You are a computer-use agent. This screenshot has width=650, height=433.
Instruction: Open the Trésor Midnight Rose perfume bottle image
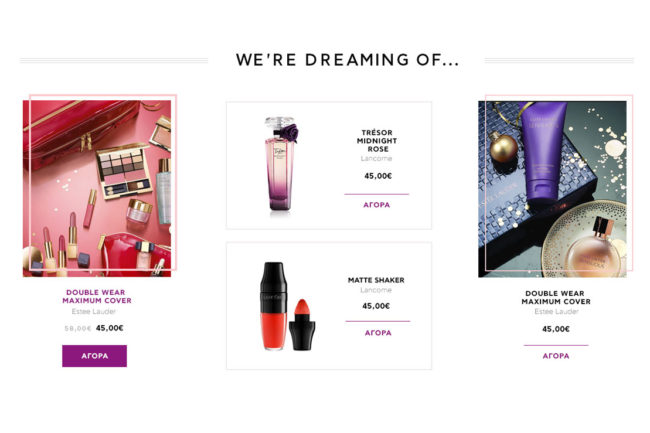click(x=281, y=164)
